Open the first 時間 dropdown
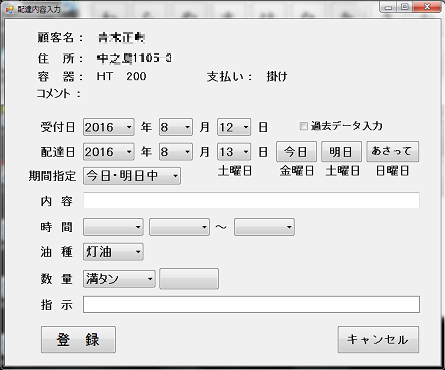Screen dimensions: 445x370 [113, 227]
